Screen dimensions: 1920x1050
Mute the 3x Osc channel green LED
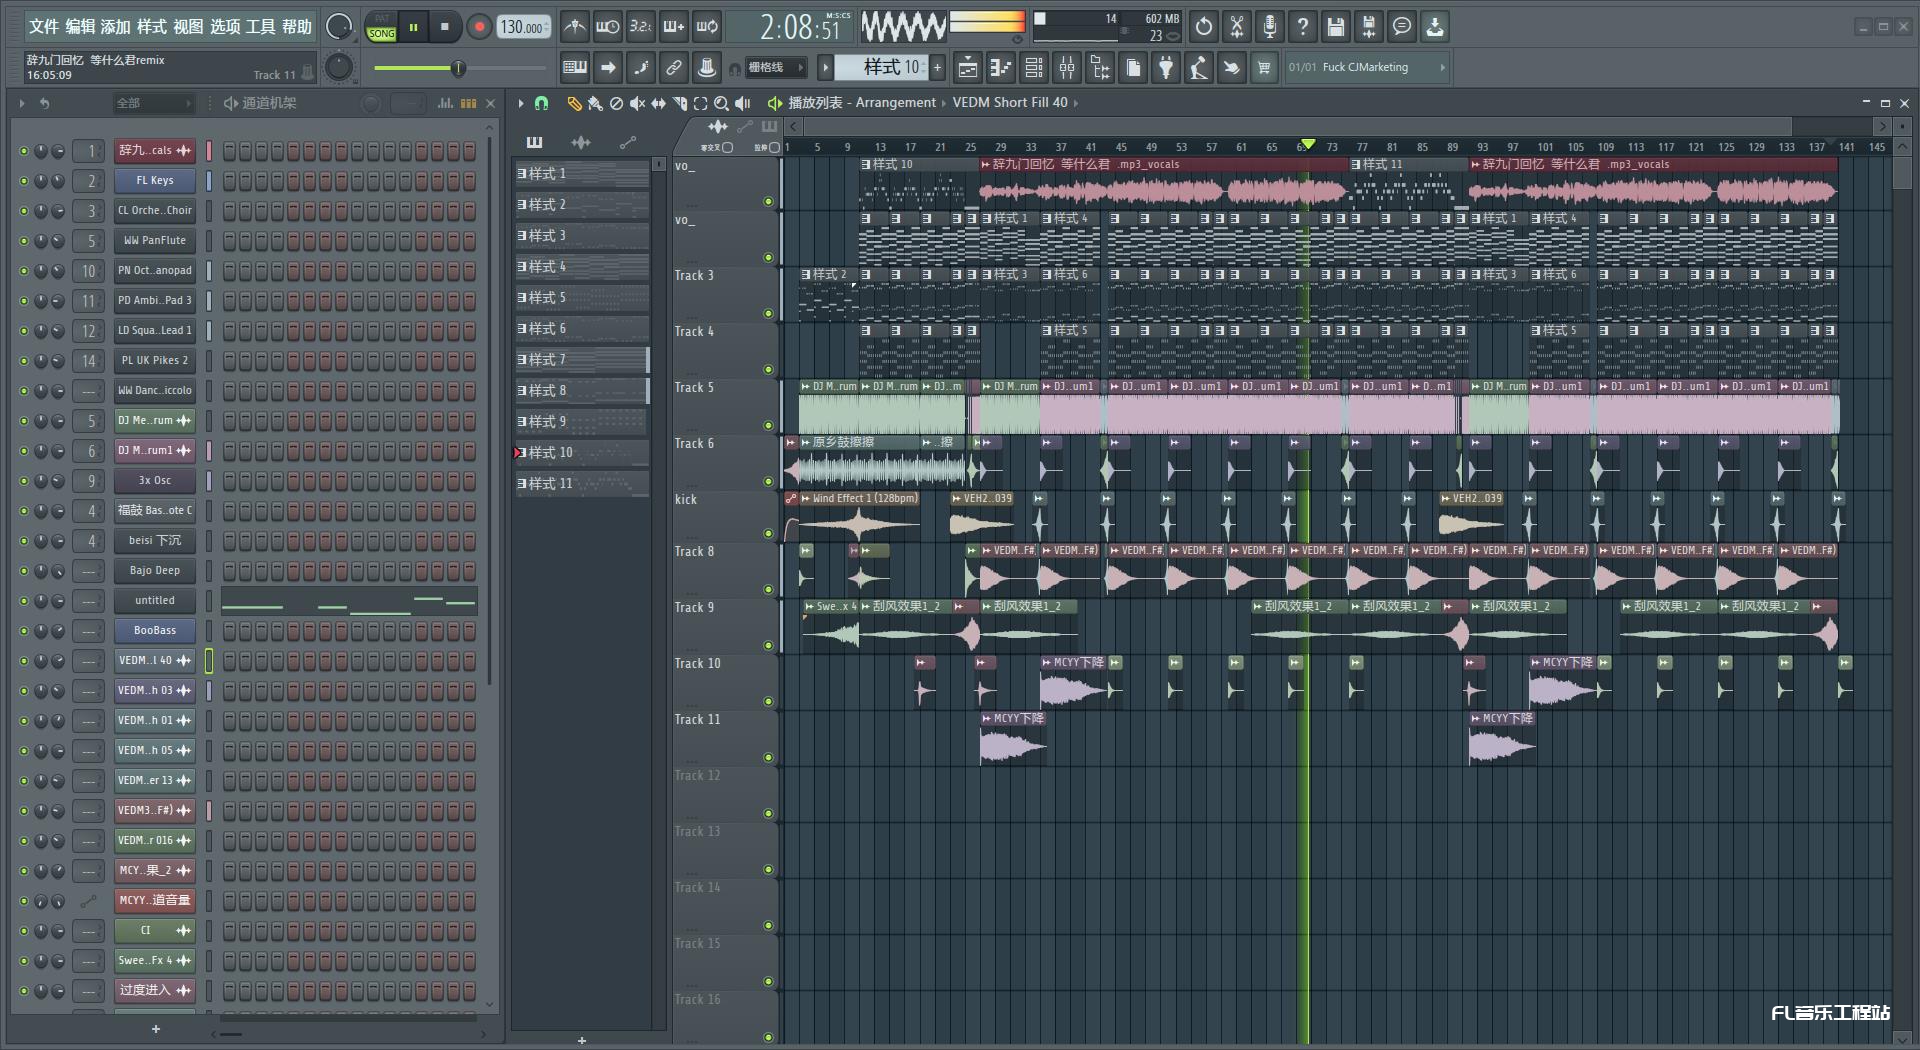click(x=24, y=481)
